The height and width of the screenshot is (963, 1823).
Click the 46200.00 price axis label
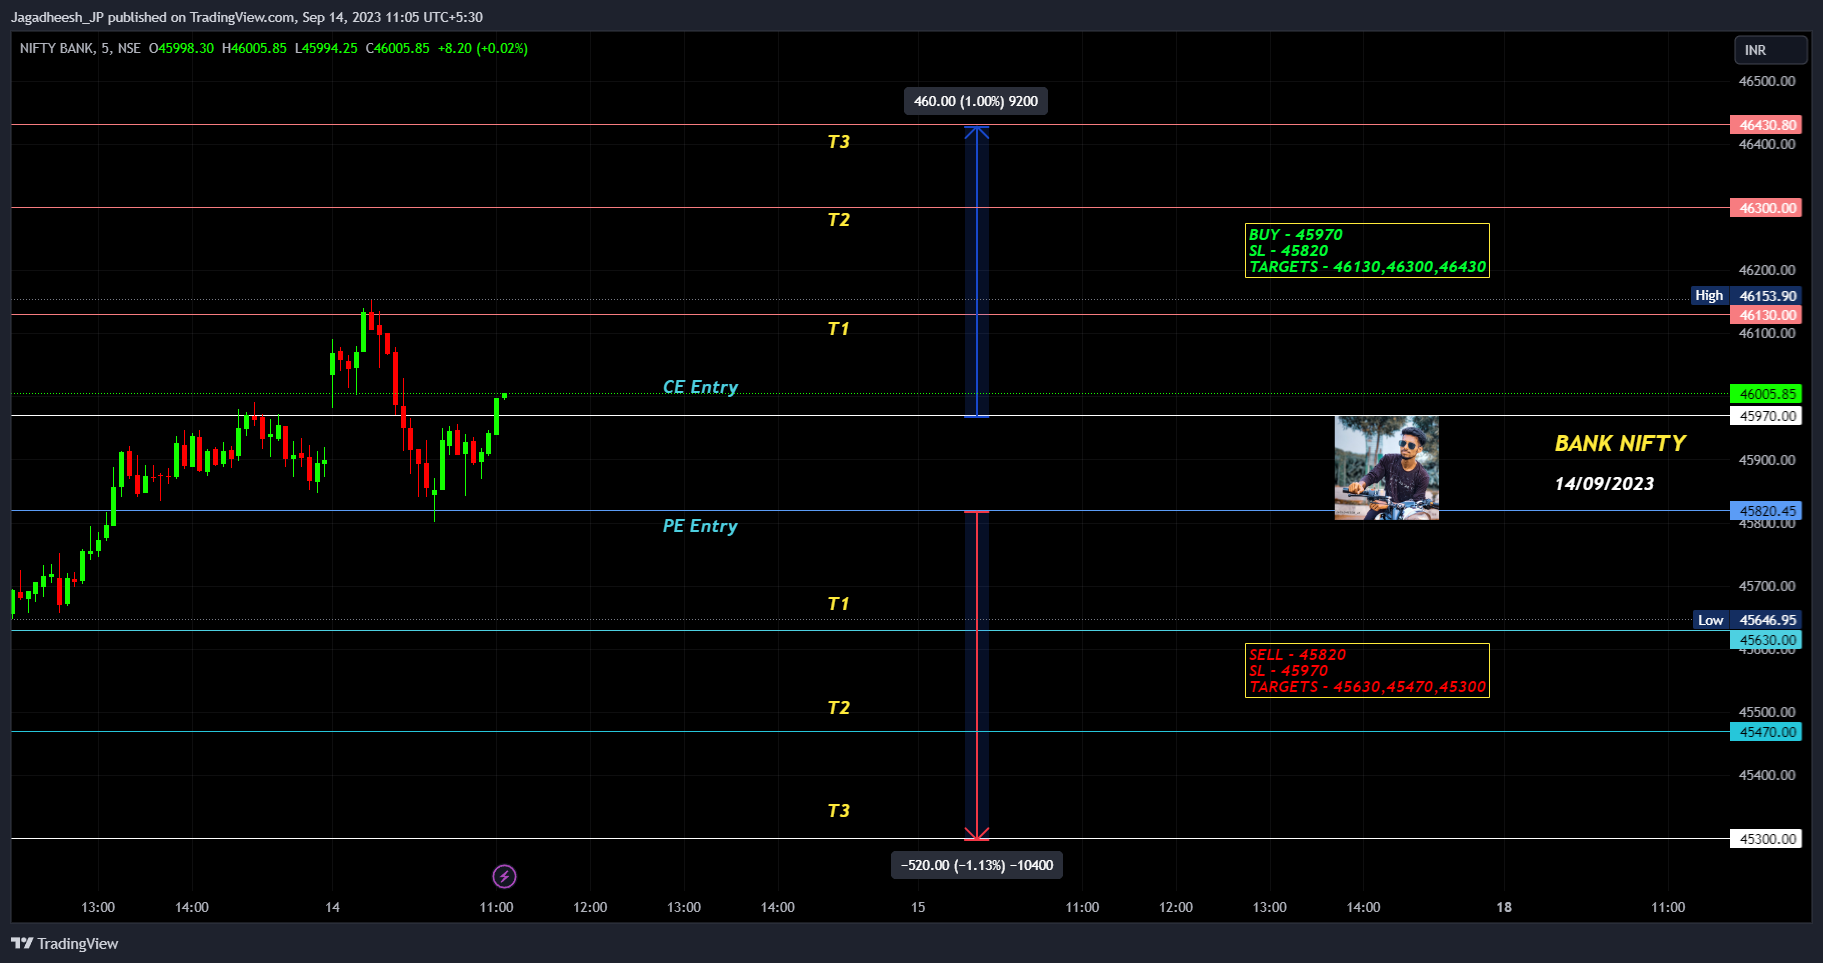1767,270
